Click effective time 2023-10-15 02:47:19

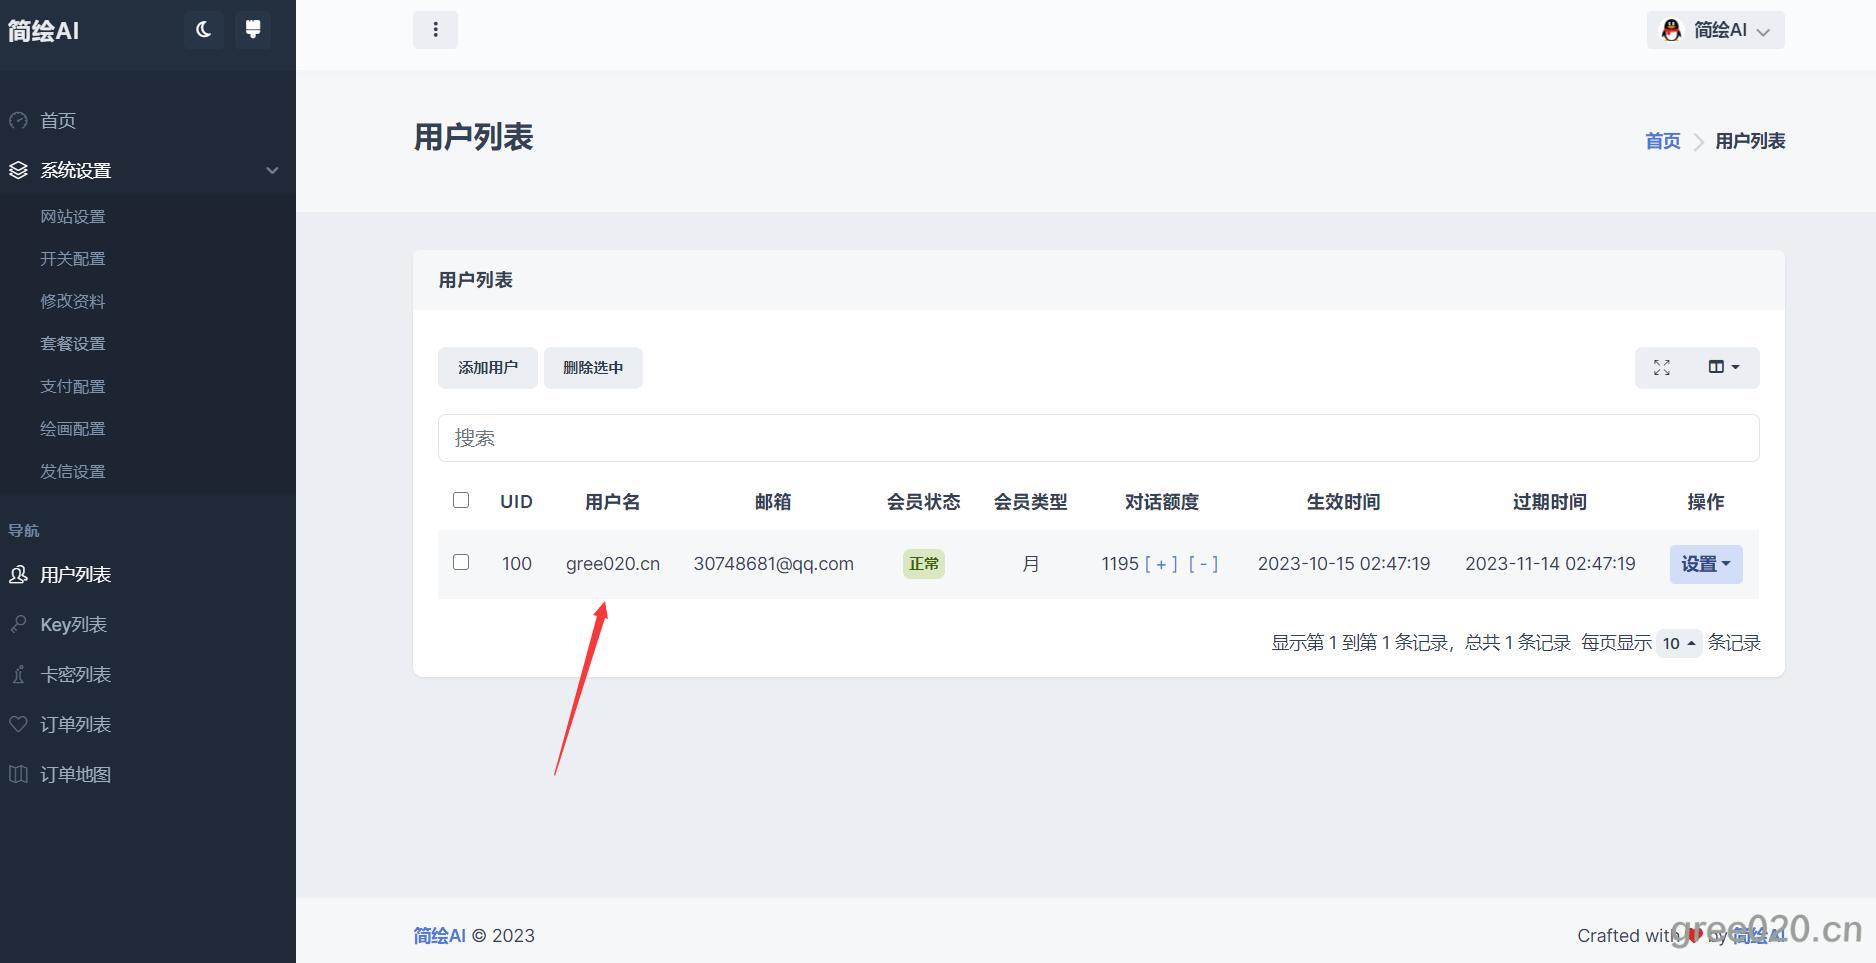pyautogui.click(x=1343, y=564)
